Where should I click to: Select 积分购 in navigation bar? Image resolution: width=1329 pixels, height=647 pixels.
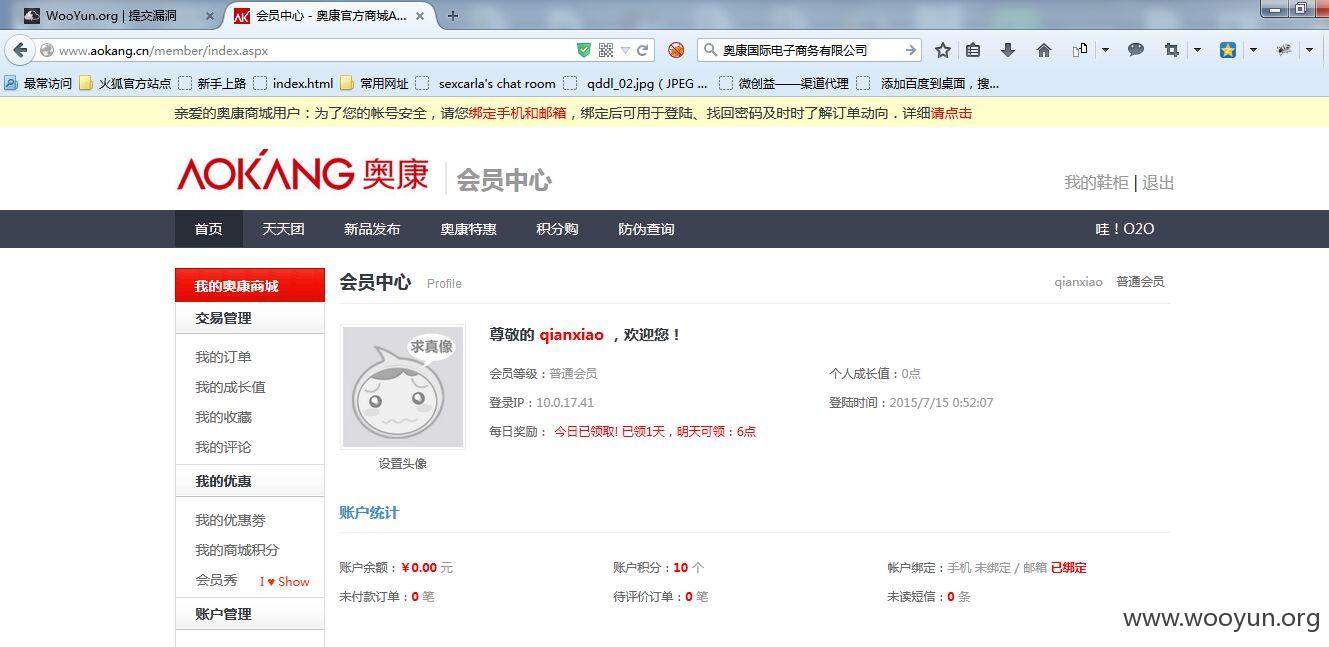(557, 229)
